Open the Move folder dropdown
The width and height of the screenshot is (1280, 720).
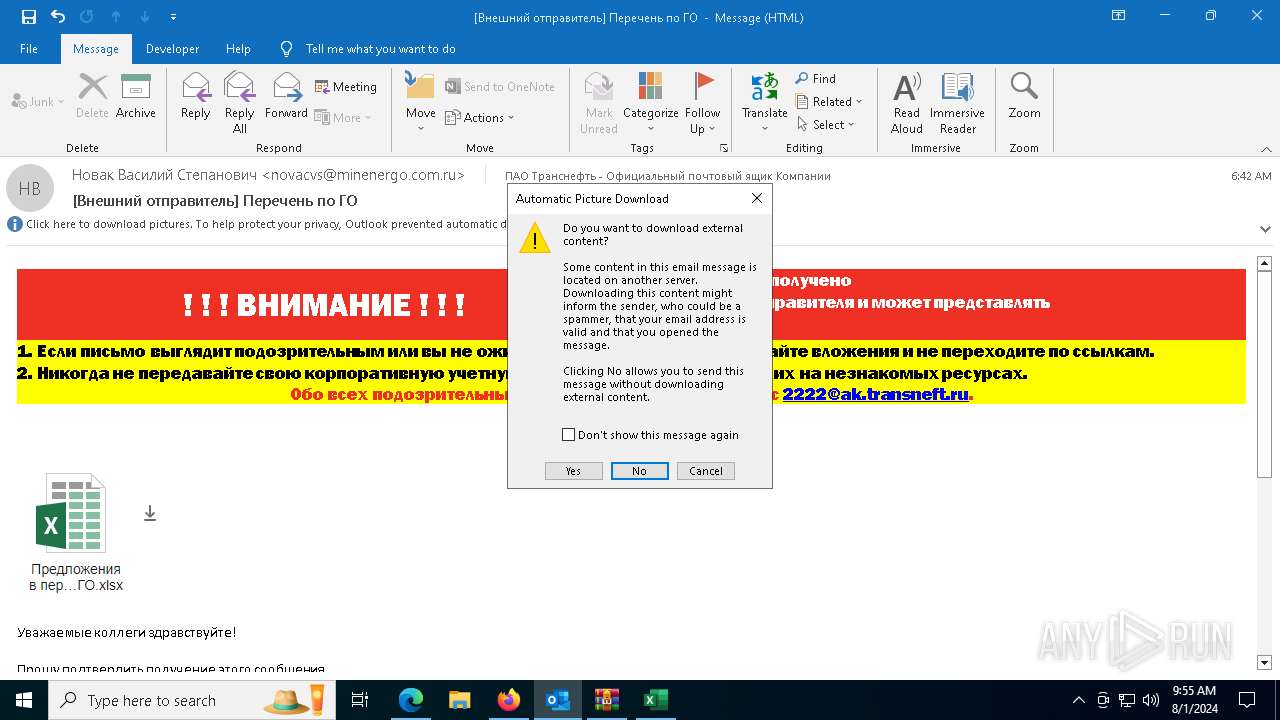tap(421, 102)
